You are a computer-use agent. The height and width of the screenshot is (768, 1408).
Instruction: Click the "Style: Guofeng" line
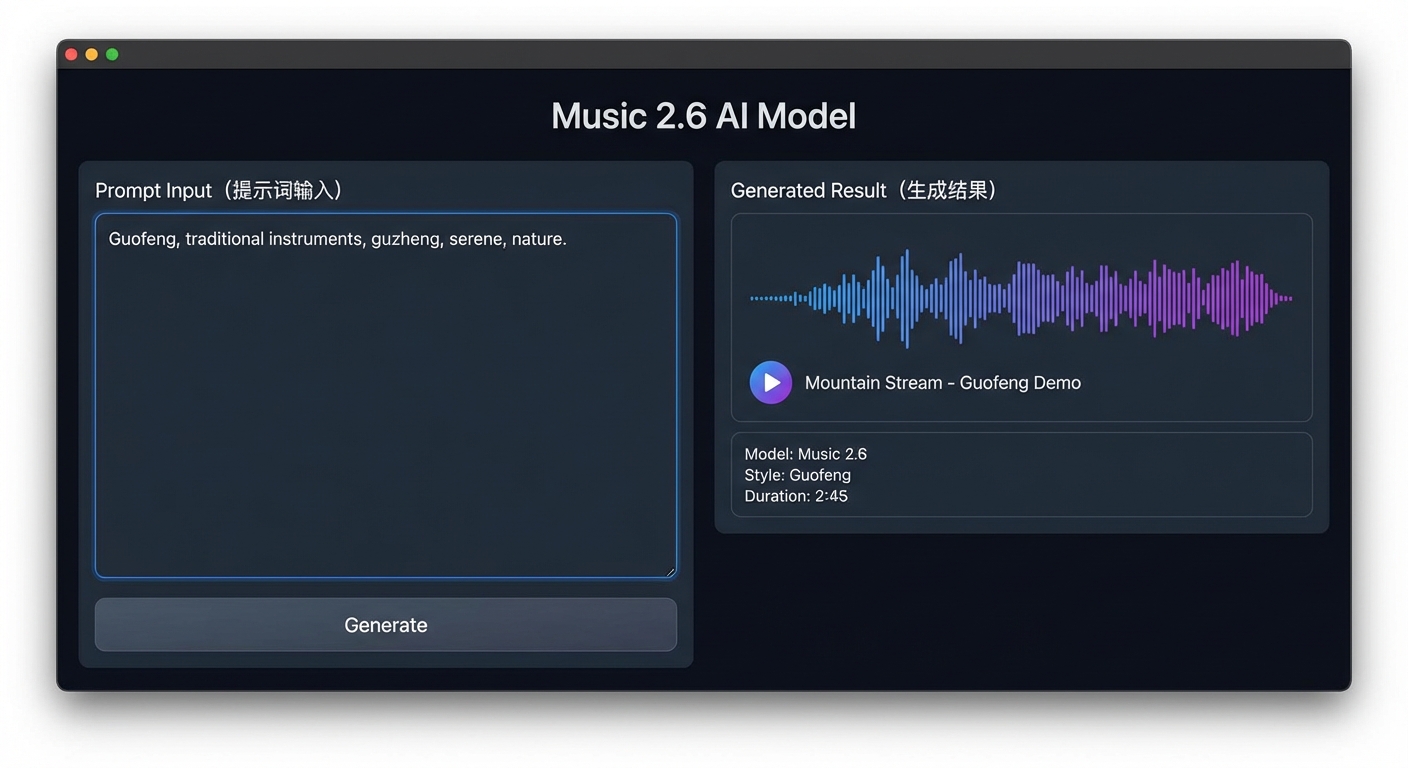pyautogui.click(x=798, y=475)
